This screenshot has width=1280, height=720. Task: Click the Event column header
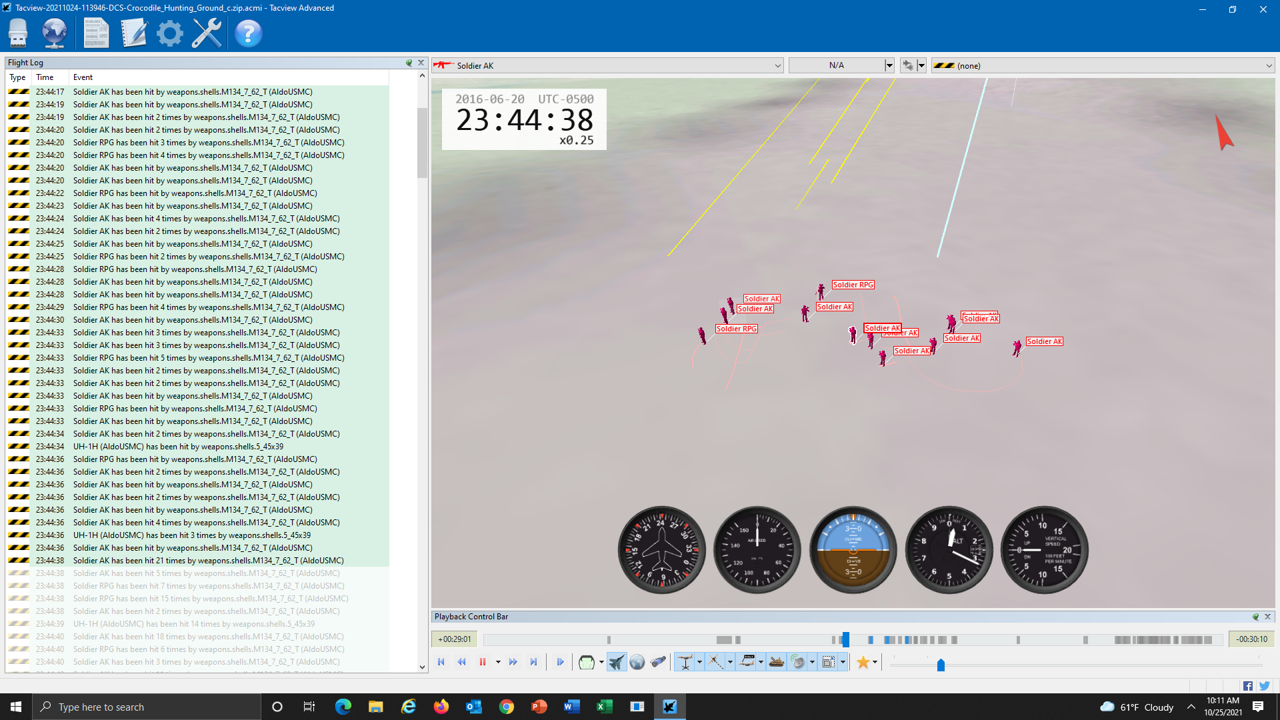click(82, 77)
